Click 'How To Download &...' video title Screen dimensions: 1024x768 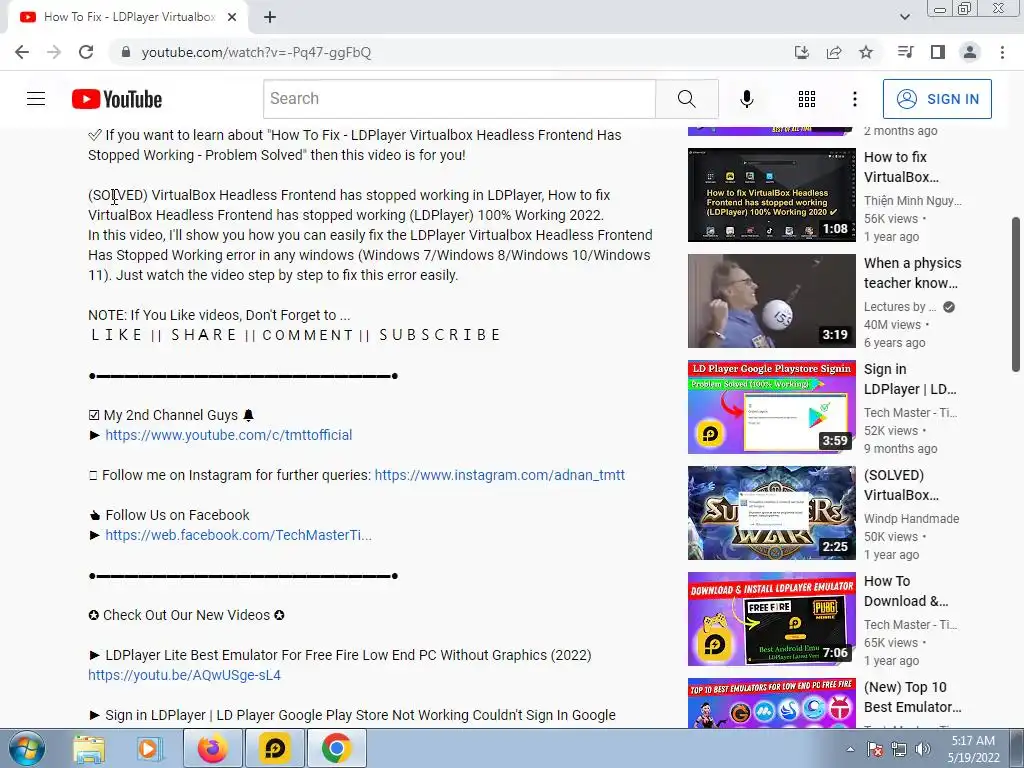point(906,591)
